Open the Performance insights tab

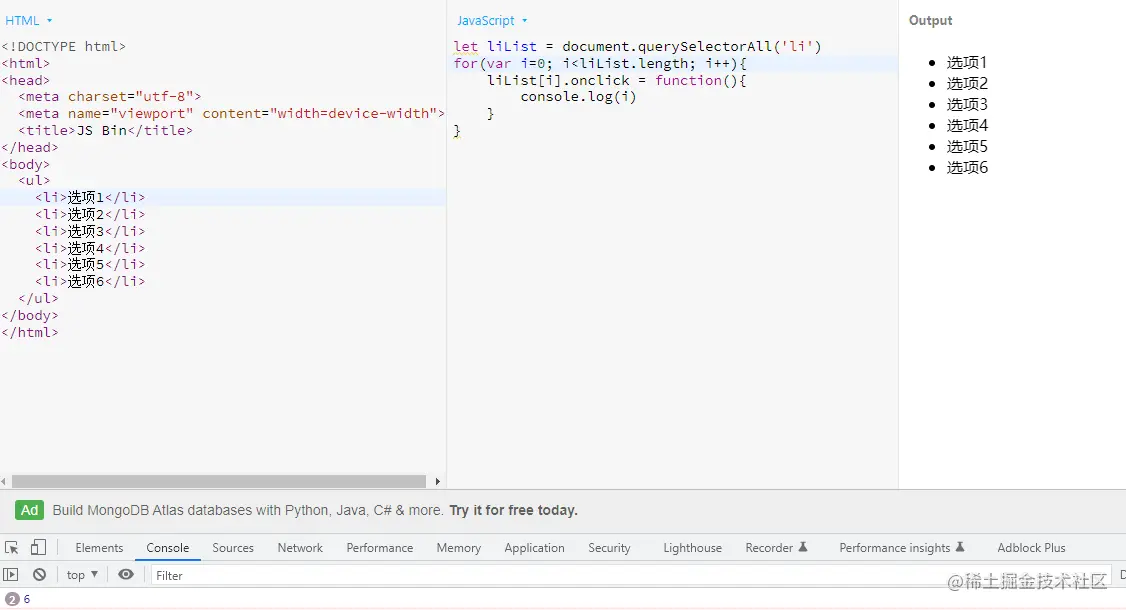[x=902, y=547]
